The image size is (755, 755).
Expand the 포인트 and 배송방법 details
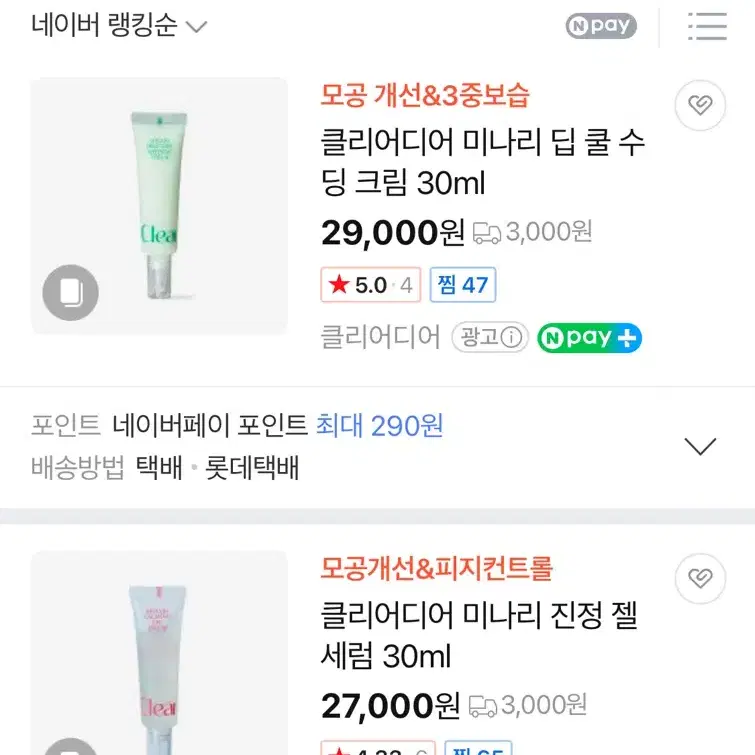(700, 446)
